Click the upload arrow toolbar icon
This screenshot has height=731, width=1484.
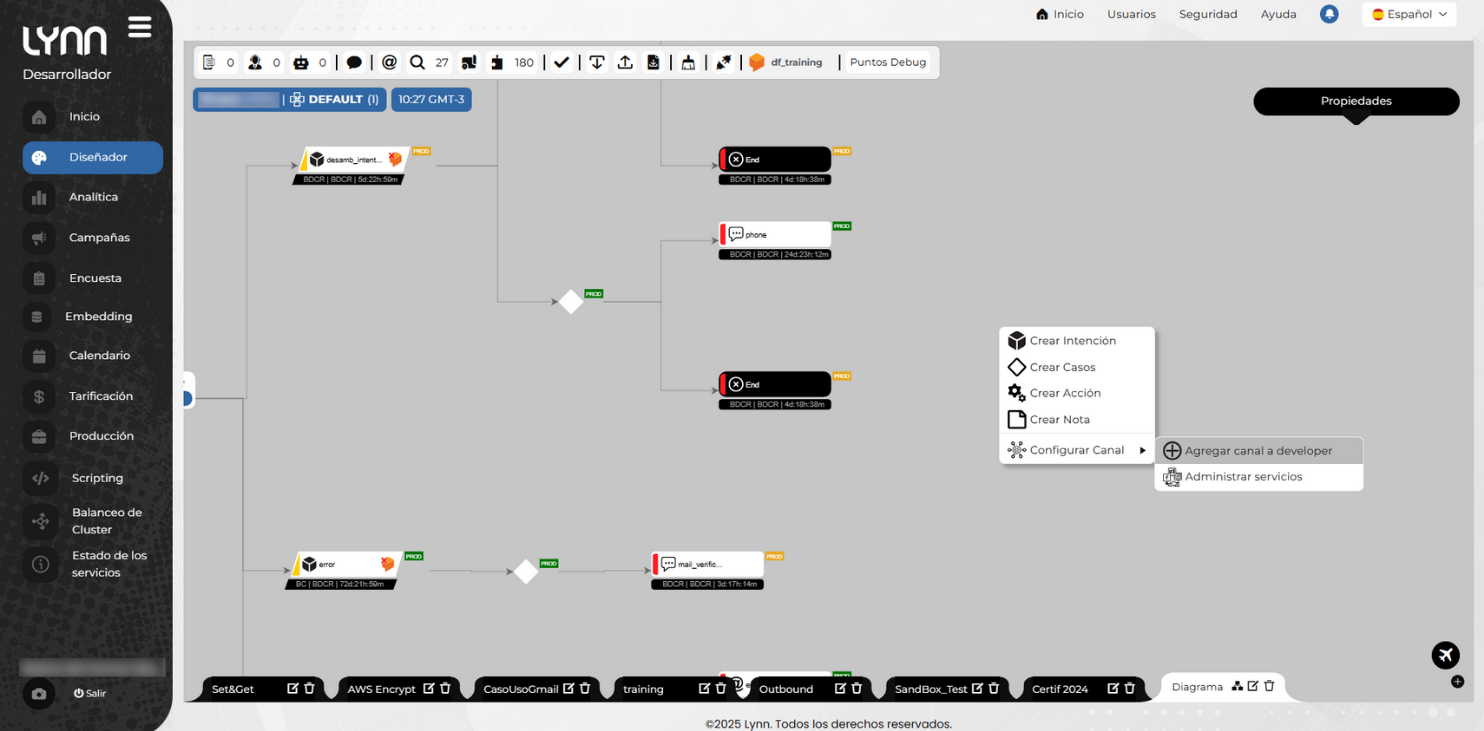click(625, 62)
